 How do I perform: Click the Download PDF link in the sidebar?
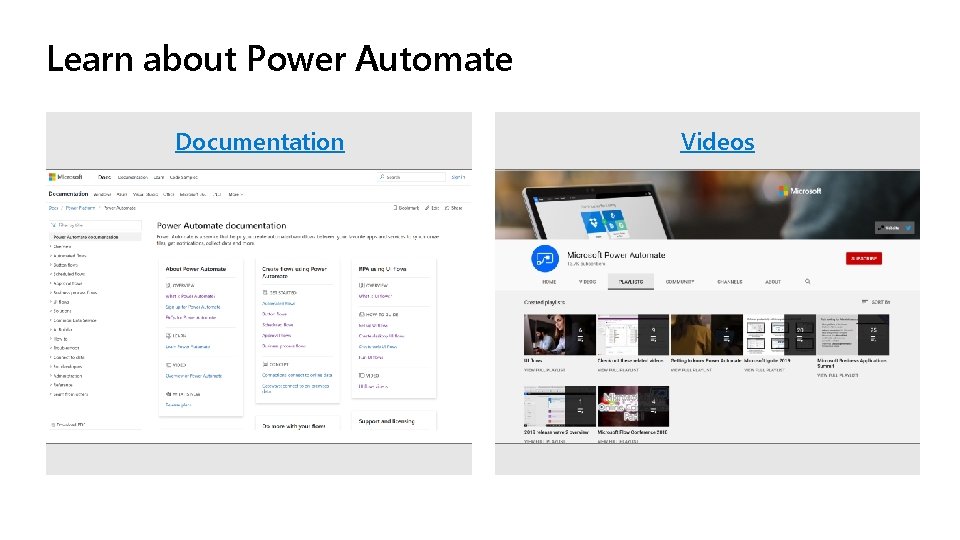click(69, 424)
